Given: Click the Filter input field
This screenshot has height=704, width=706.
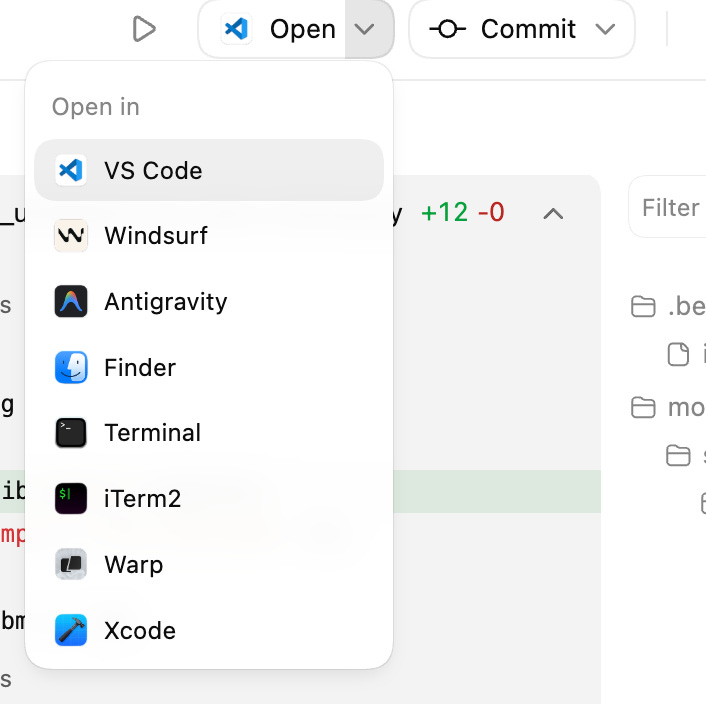Looking at the screenshot, I should tap(667, 207).
